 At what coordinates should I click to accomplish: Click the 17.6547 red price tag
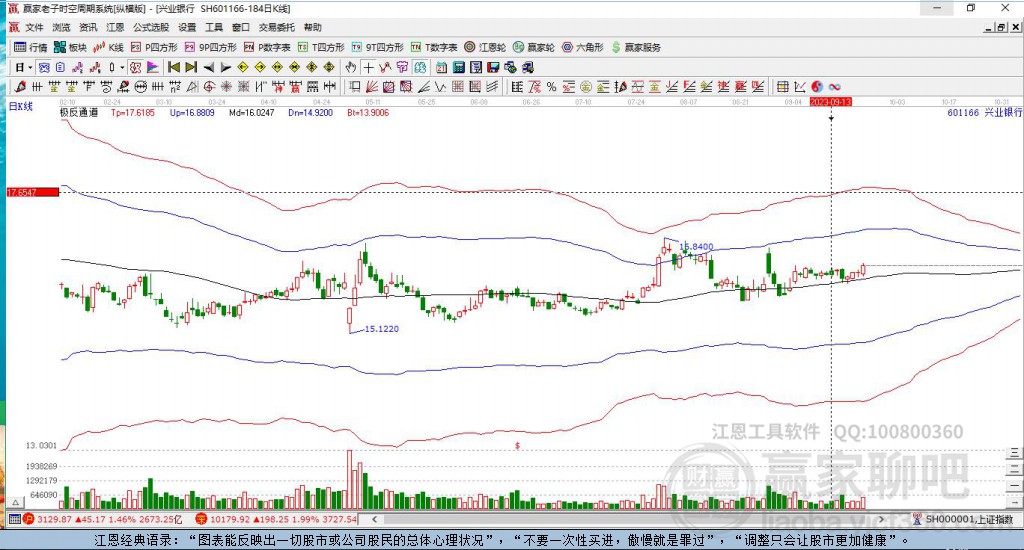point(33,192)
